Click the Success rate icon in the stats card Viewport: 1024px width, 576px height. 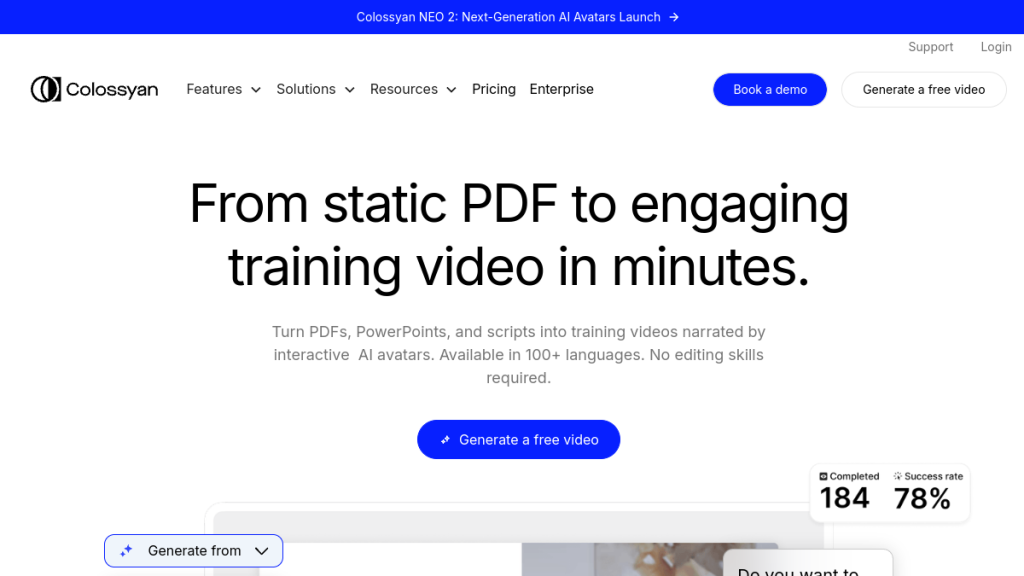pyautogui.click(x=898, y=477)
